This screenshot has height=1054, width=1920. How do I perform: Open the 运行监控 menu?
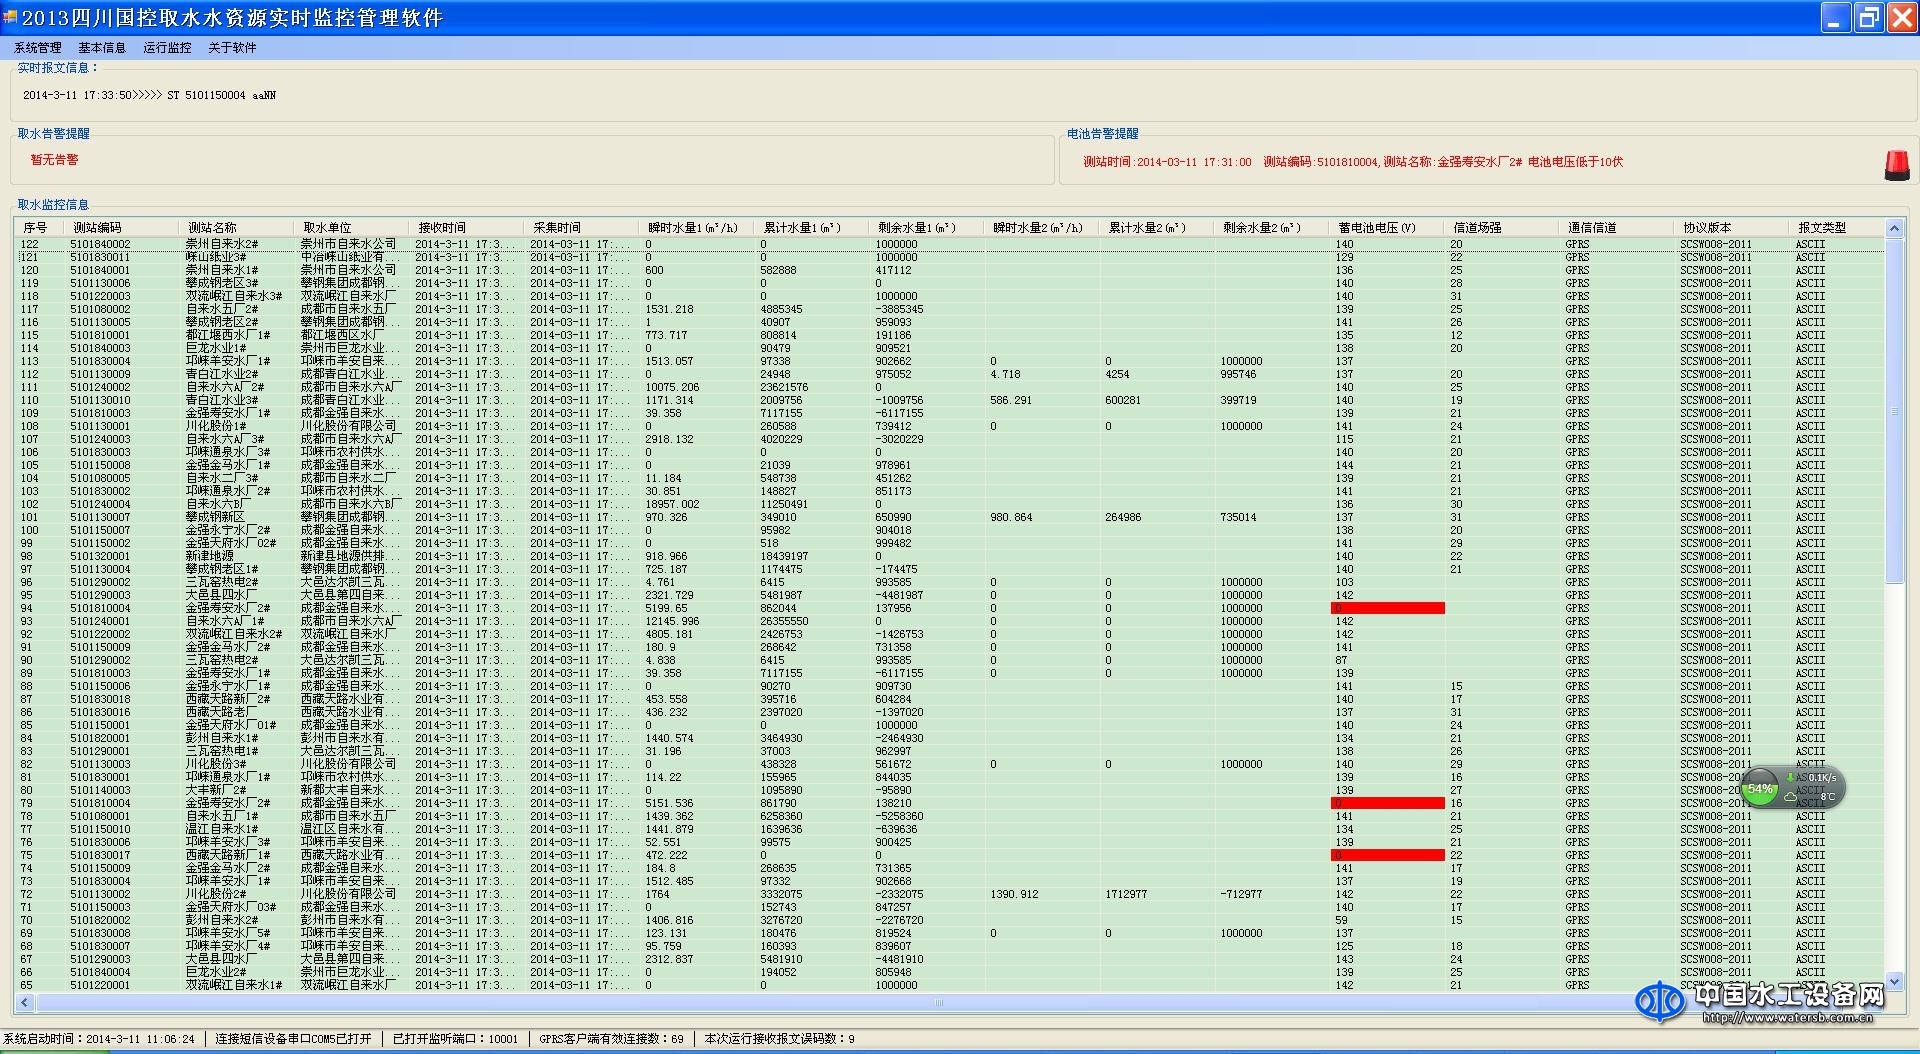(167, 48)
